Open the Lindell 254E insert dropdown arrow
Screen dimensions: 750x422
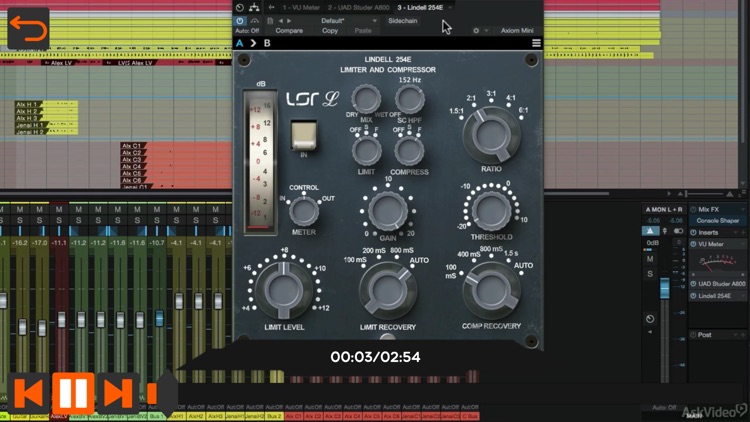pos(743,296)
